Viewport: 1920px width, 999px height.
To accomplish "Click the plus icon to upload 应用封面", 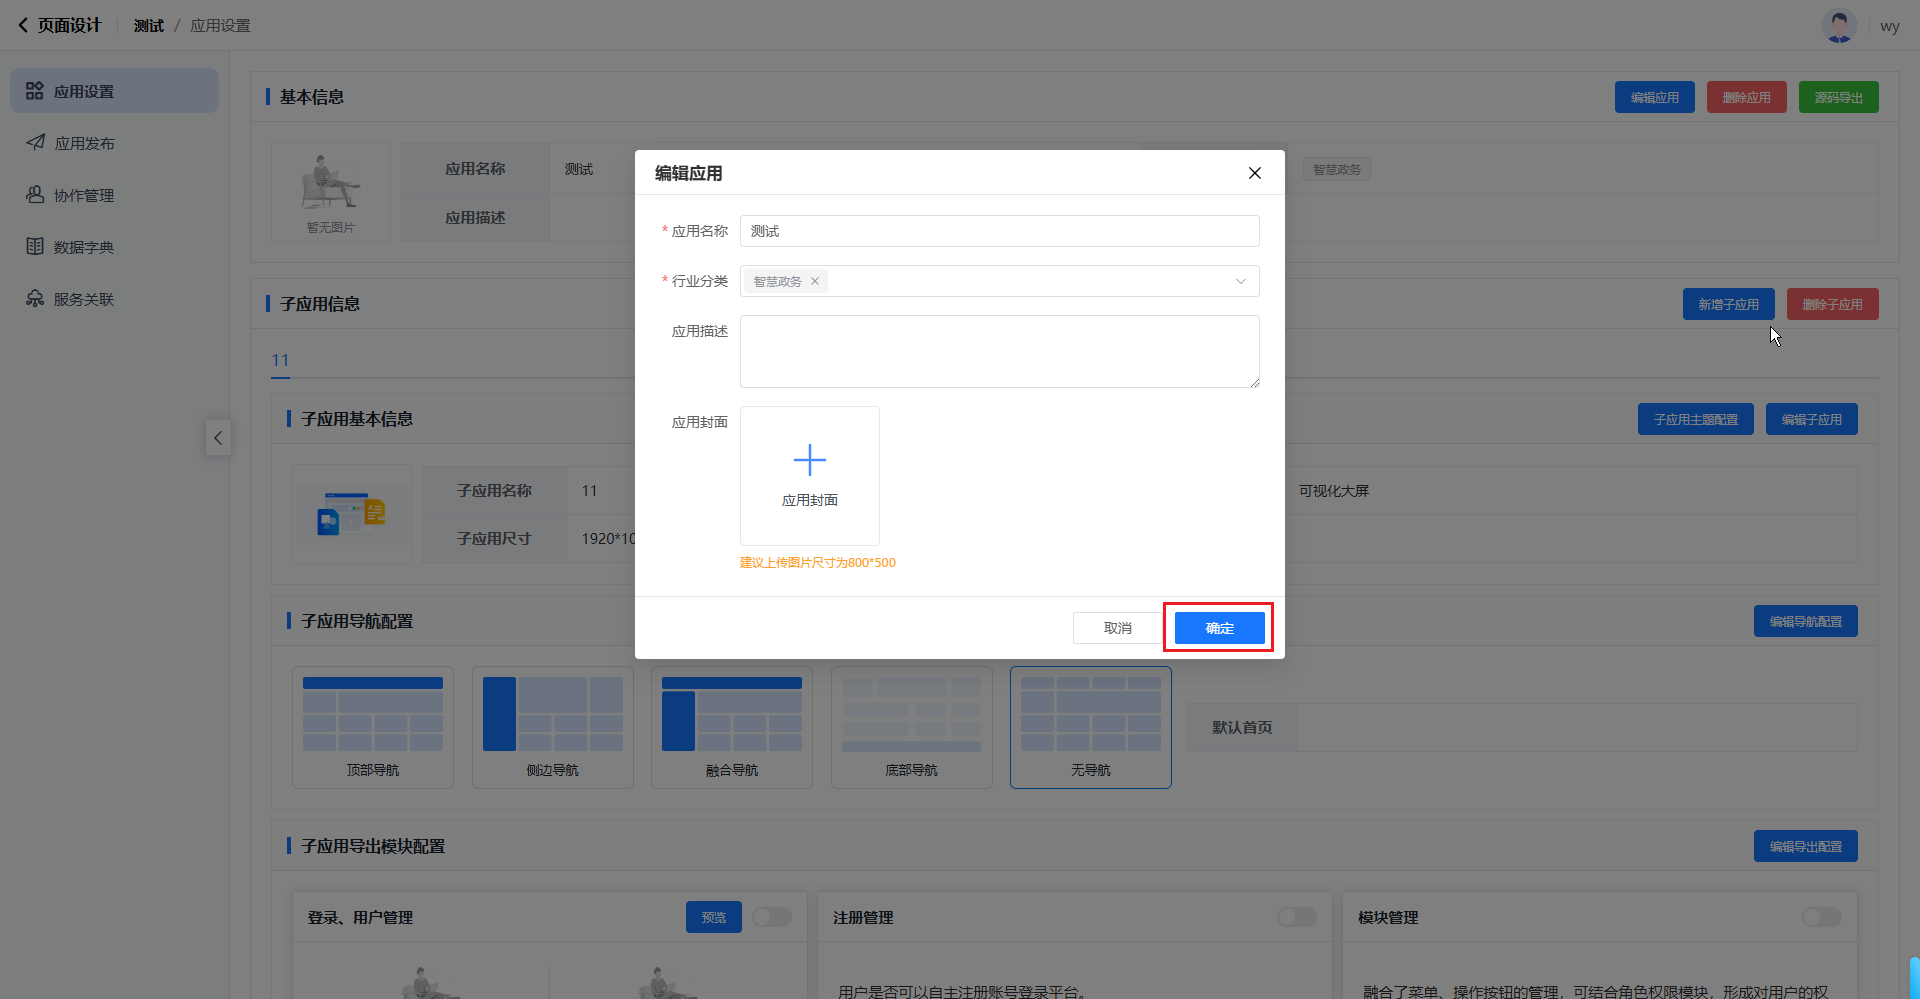I will coord(809,460).
